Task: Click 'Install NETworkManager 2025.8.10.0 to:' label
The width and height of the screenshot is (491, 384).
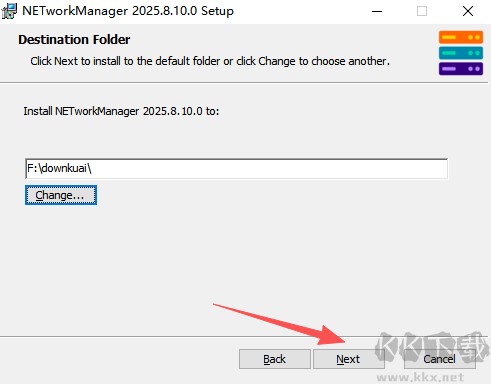Action: pyautogui.click(x=121, y=111)
